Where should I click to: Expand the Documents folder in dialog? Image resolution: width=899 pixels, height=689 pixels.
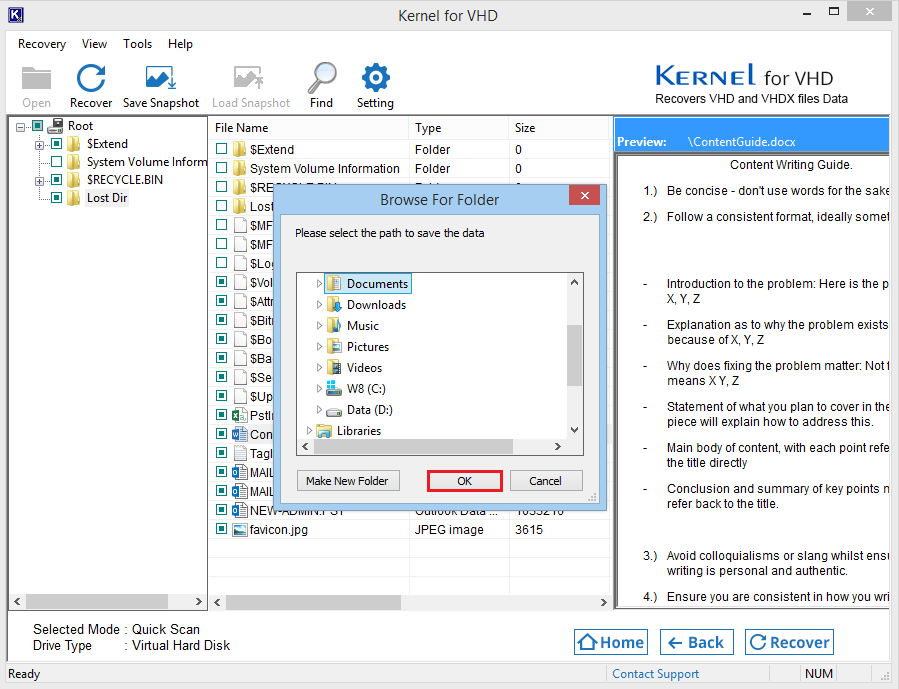(319, 284)
